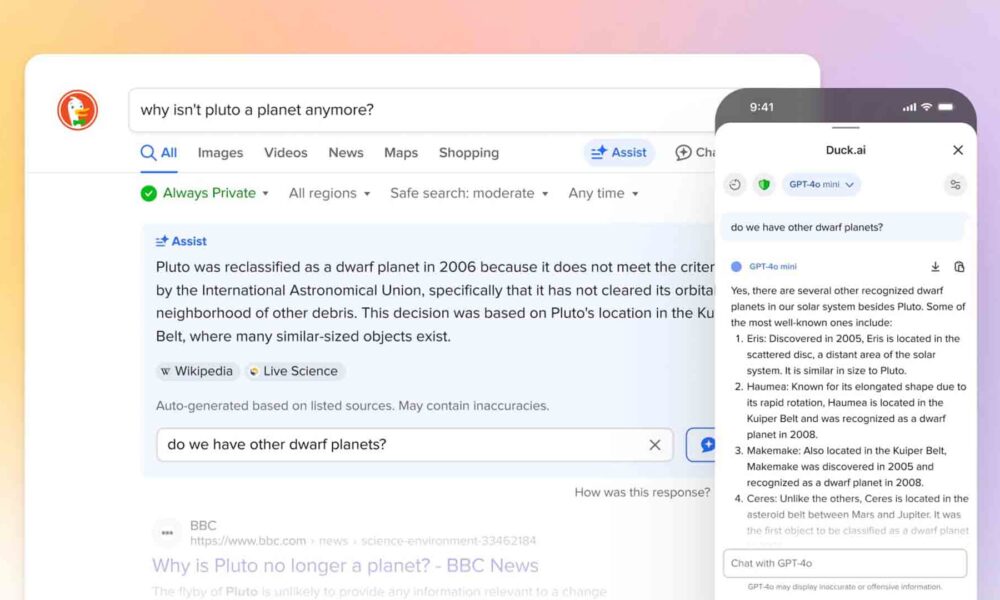Expand the Any time filter
Viewport: 1000px width, 600px height.
point(603,193)
